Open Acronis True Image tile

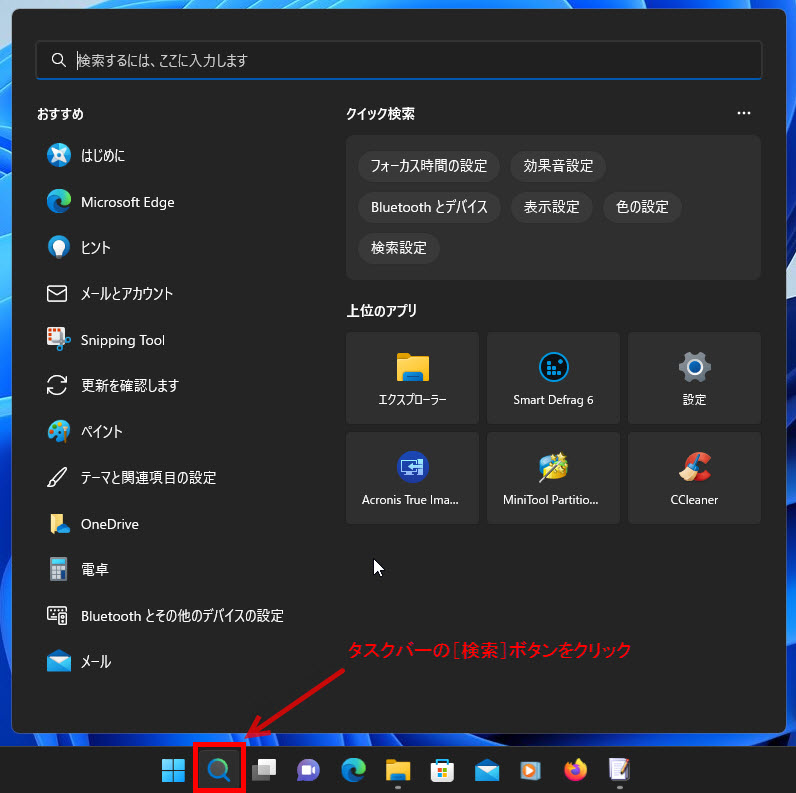[412, 478]
